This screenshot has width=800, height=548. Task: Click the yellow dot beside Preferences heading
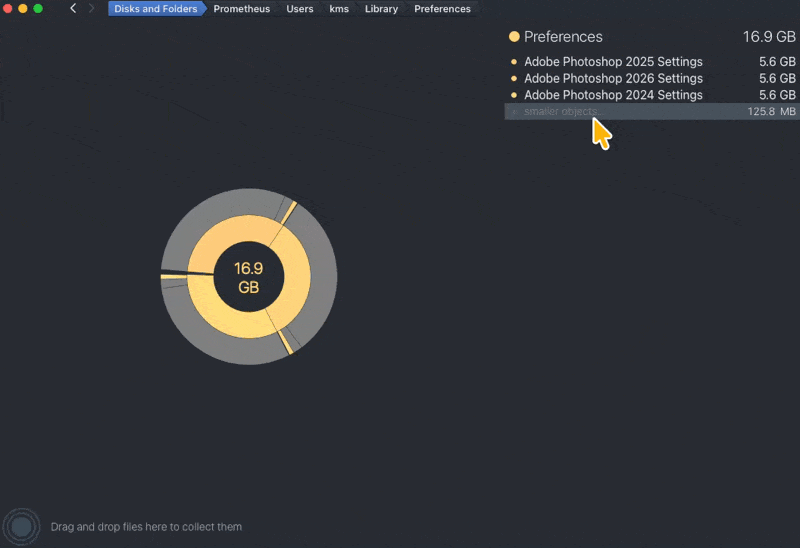[x=514, y=37]
